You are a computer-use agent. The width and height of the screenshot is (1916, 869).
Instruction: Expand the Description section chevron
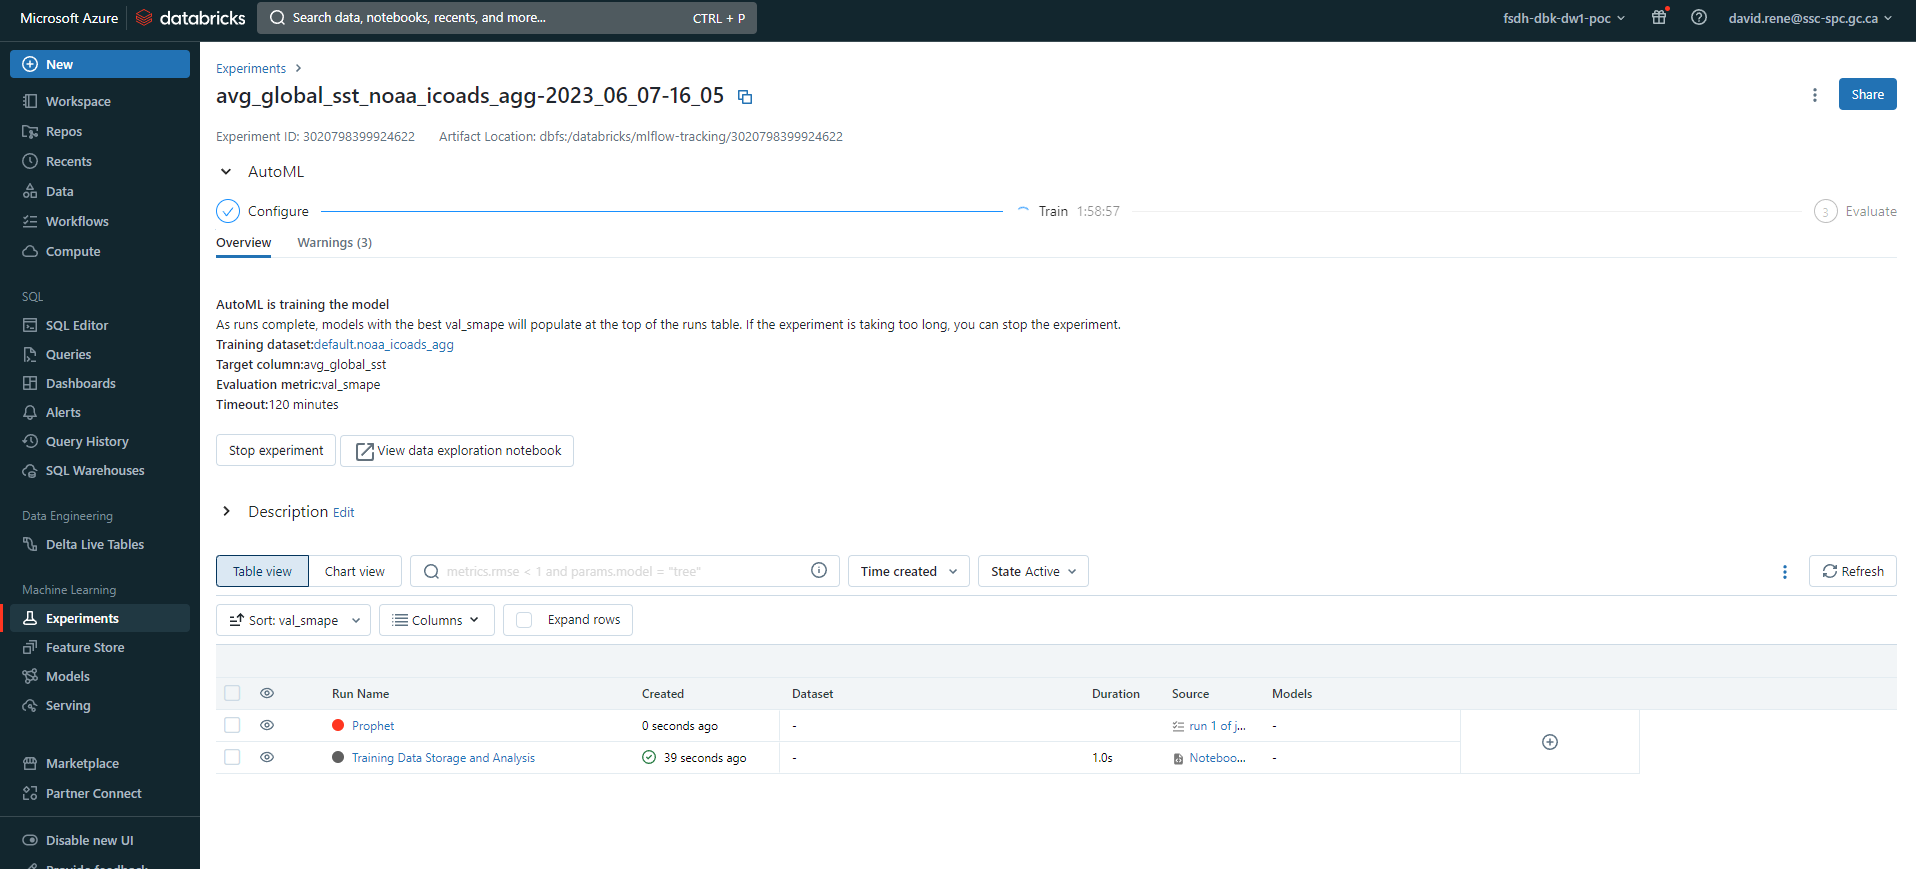[226, 512]
